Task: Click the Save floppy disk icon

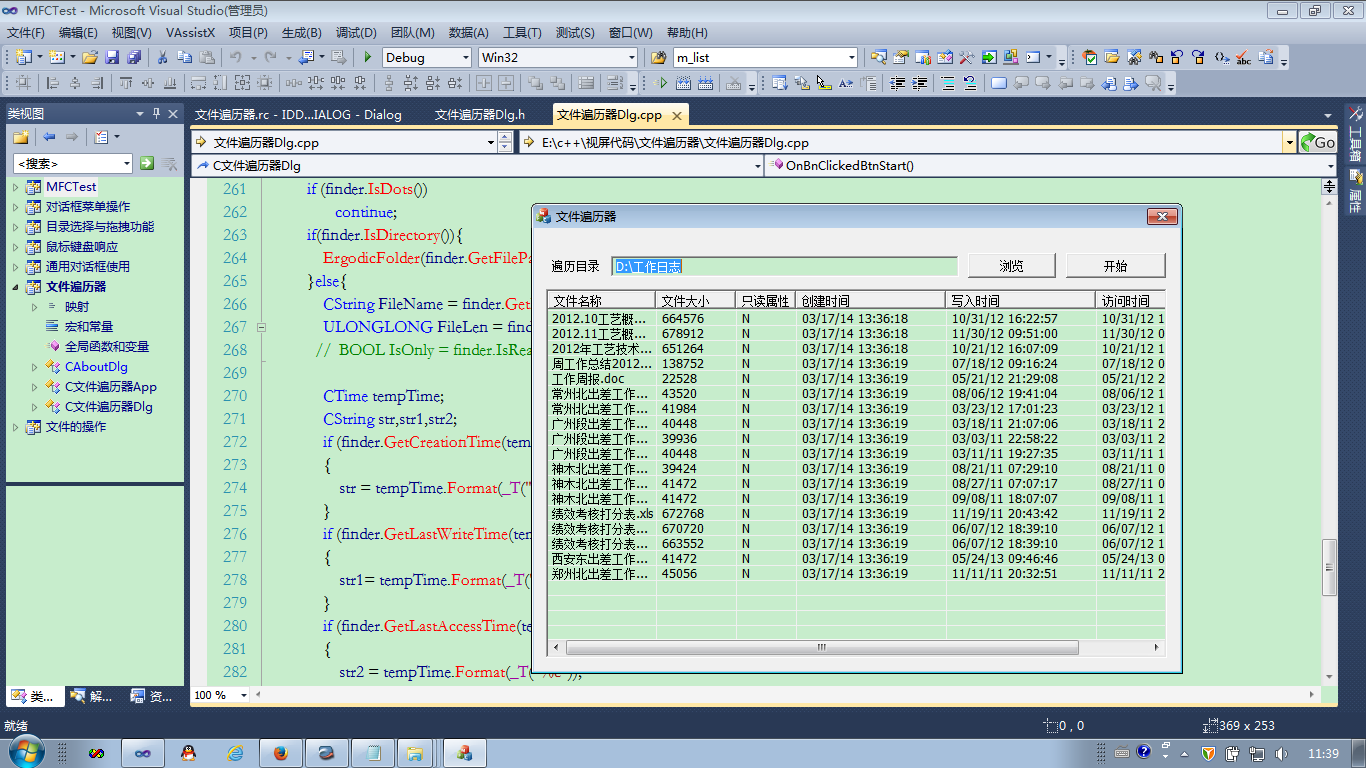Action: 112,57
